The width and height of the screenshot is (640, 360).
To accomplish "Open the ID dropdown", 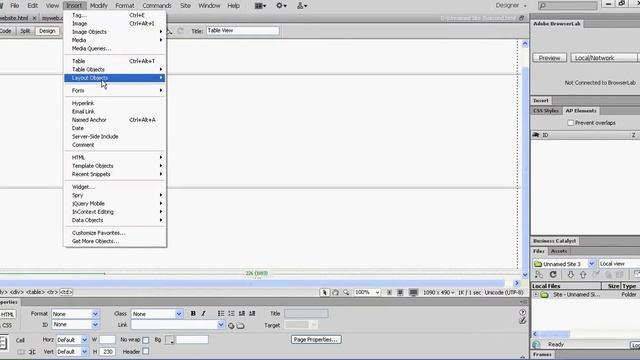I will point(75,324).
